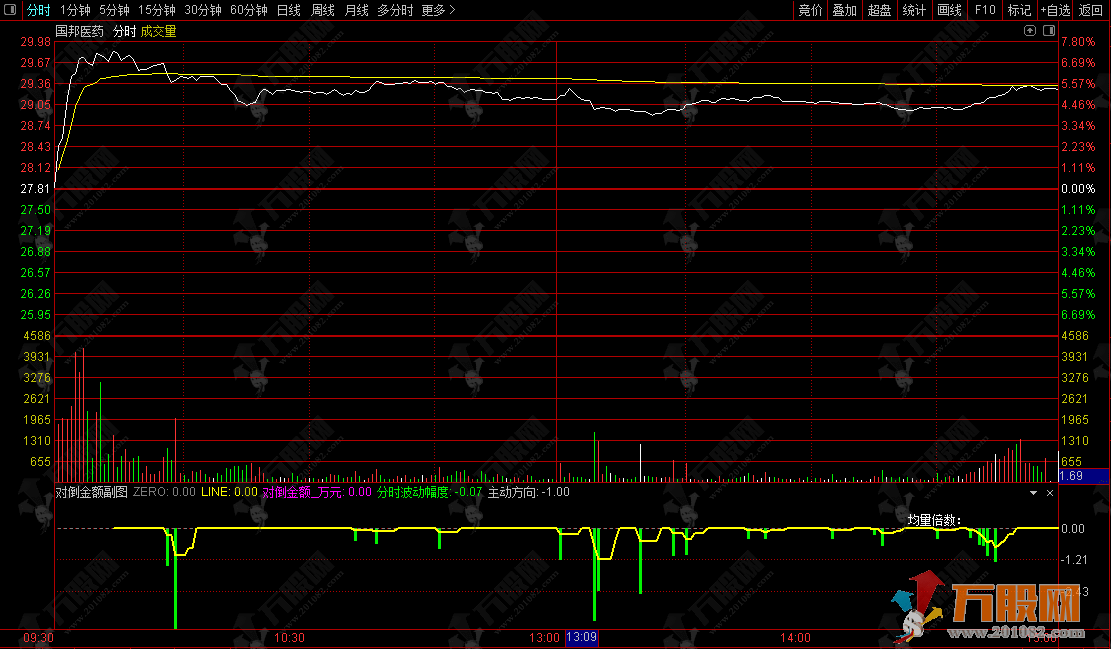Viewport: 1111px width, 649px height.
Task: Add stock via +自选 button
Action: 1055,10
